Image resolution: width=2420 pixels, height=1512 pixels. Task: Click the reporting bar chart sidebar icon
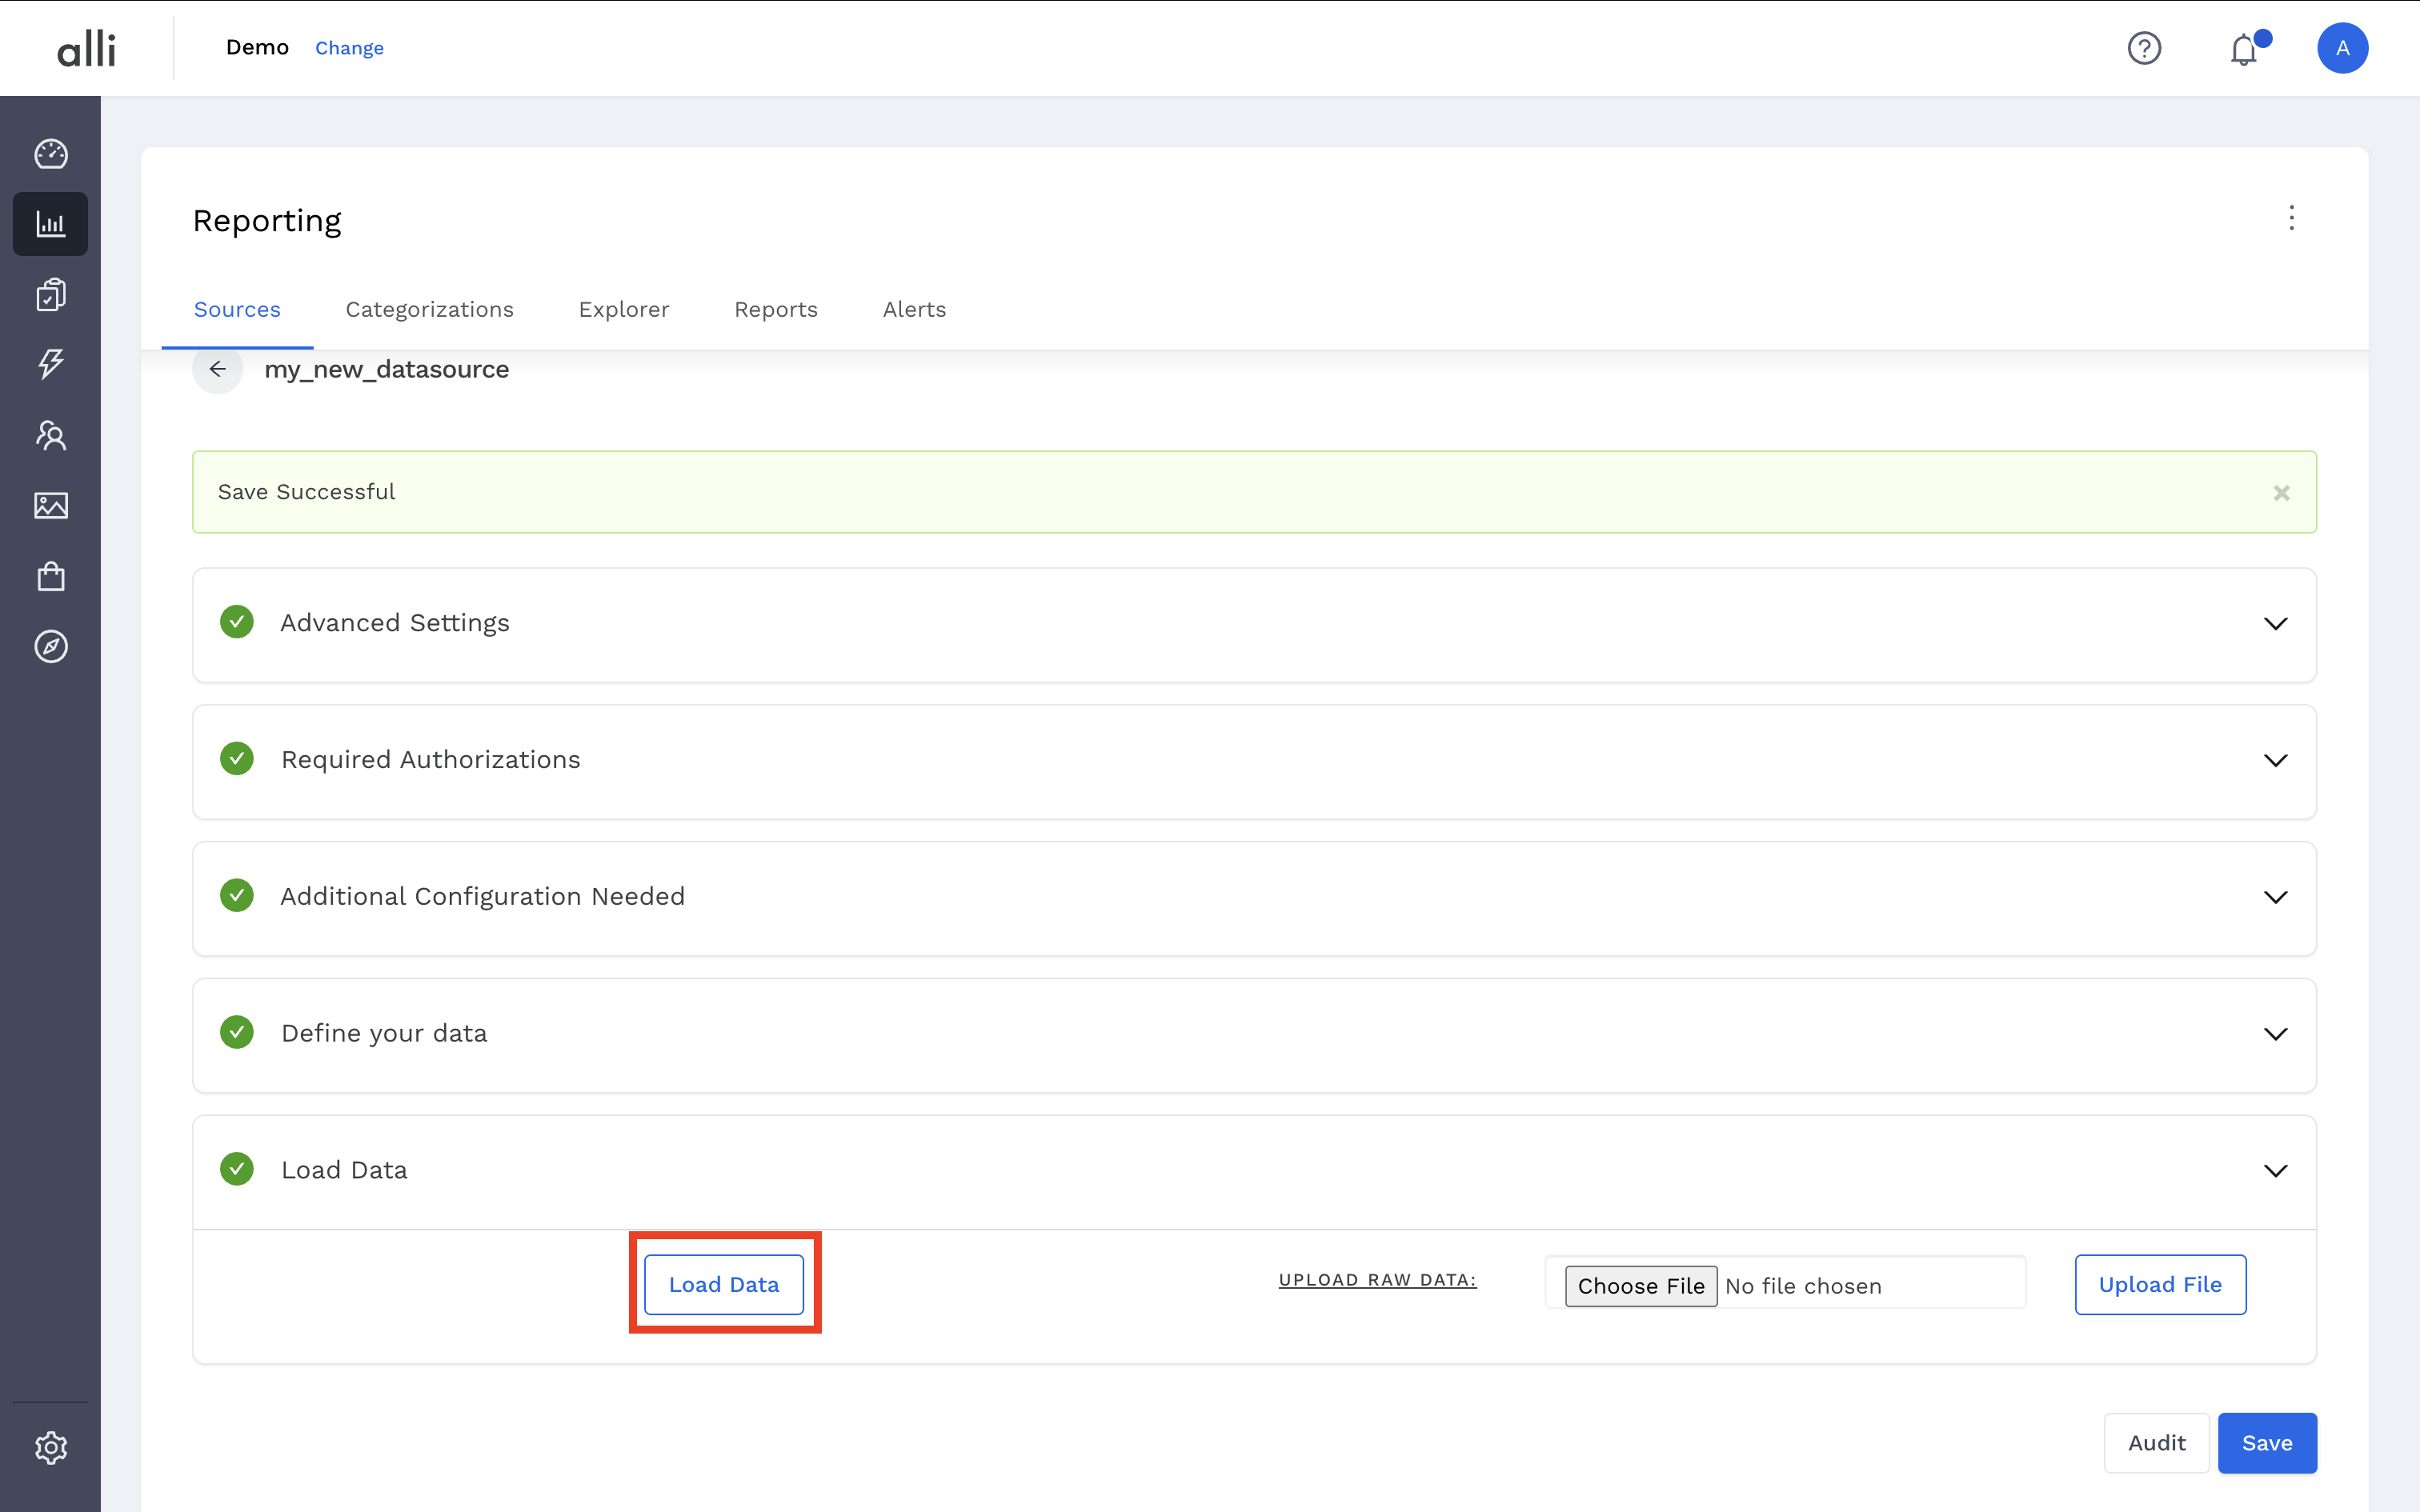tap(51, 224)
